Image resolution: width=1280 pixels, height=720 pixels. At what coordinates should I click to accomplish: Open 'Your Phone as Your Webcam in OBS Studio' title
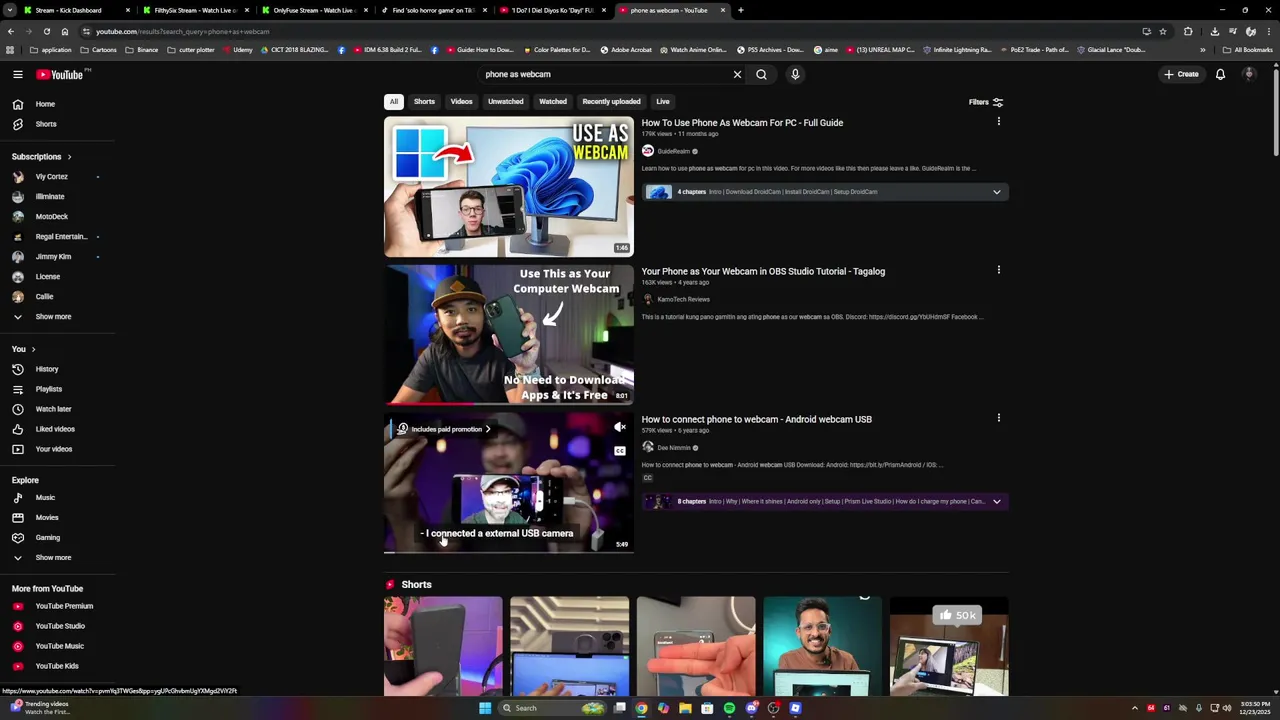pos(763,271)
